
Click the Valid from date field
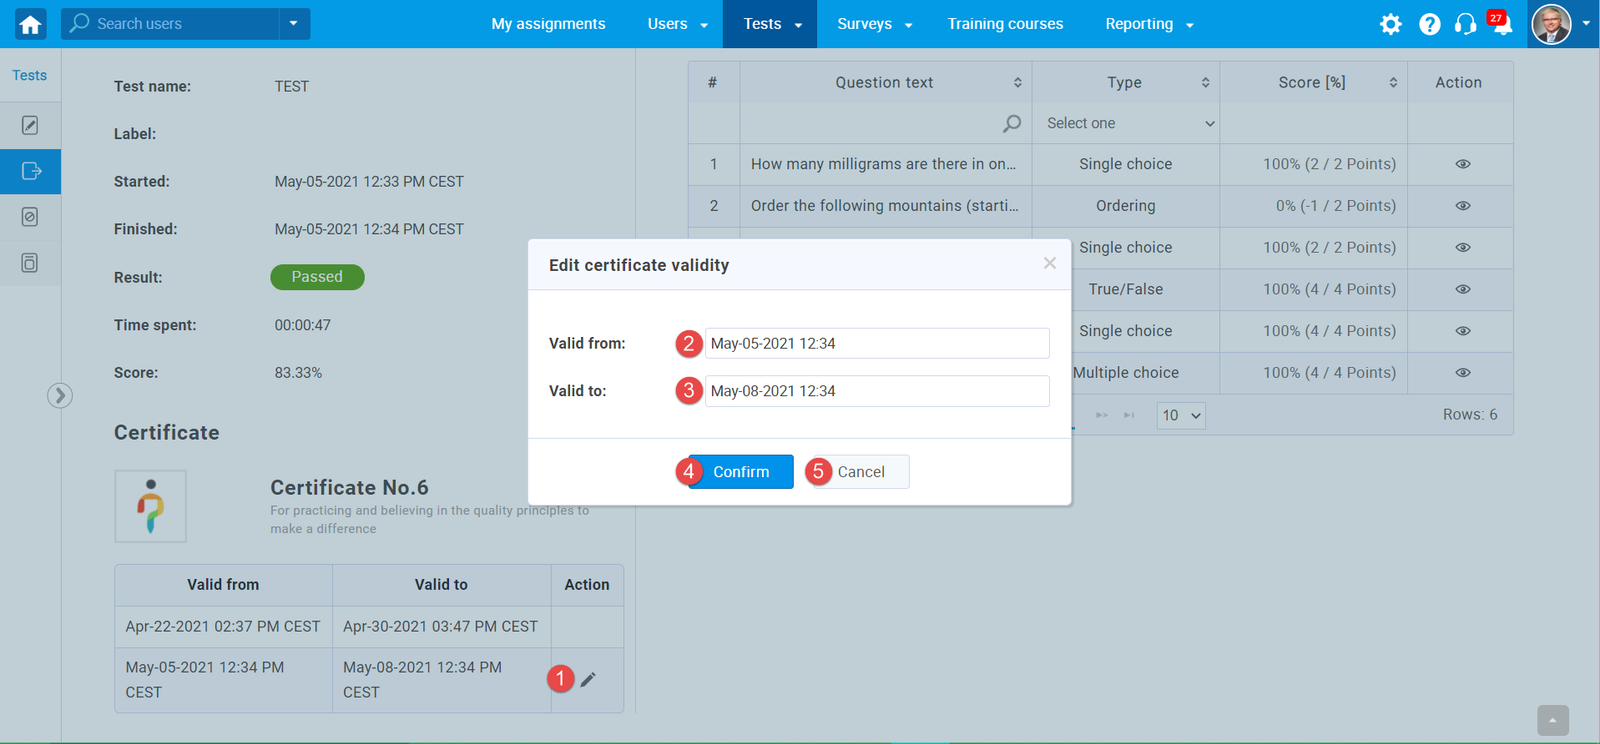pyautogui.click(x=876, y=343)
